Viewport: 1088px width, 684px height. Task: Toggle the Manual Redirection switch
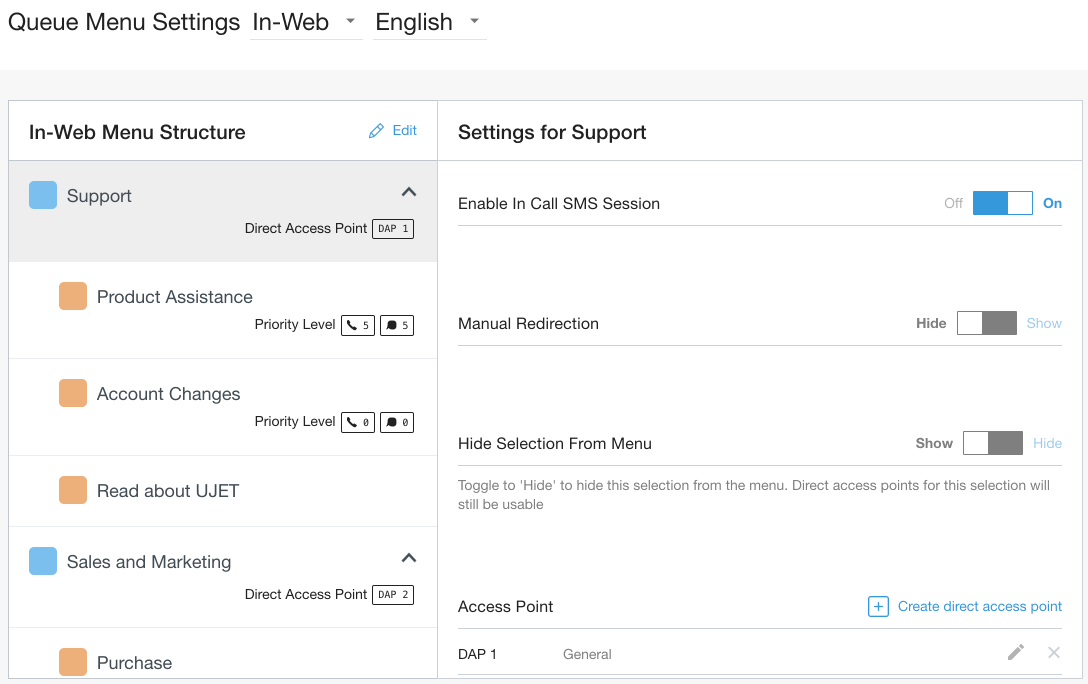click(986, 323)
